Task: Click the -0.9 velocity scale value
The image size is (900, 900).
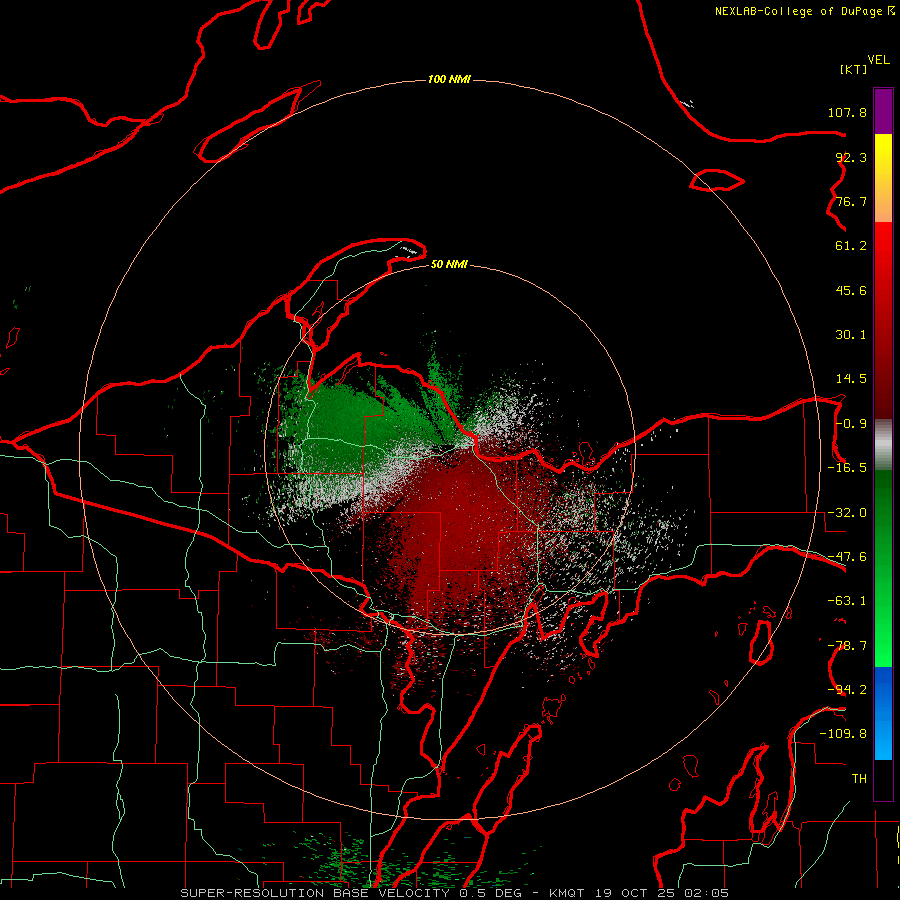Action: pos(851,424)
